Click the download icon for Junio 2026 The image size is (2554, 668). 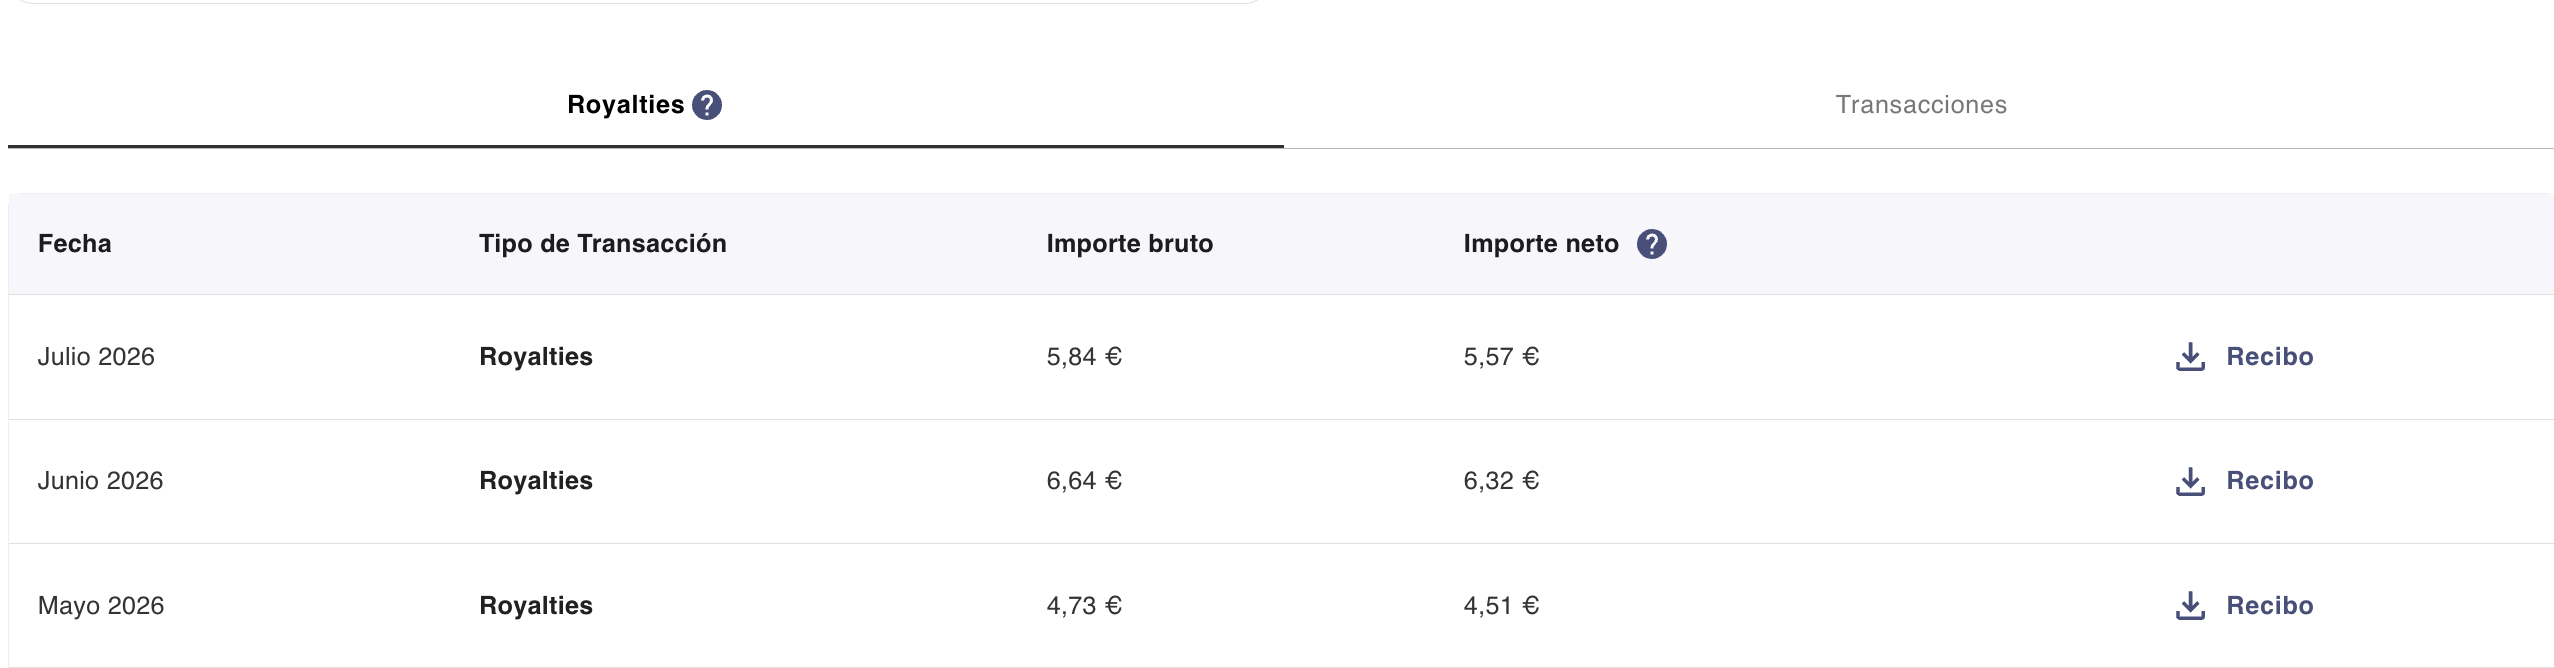pos(2190,481)
